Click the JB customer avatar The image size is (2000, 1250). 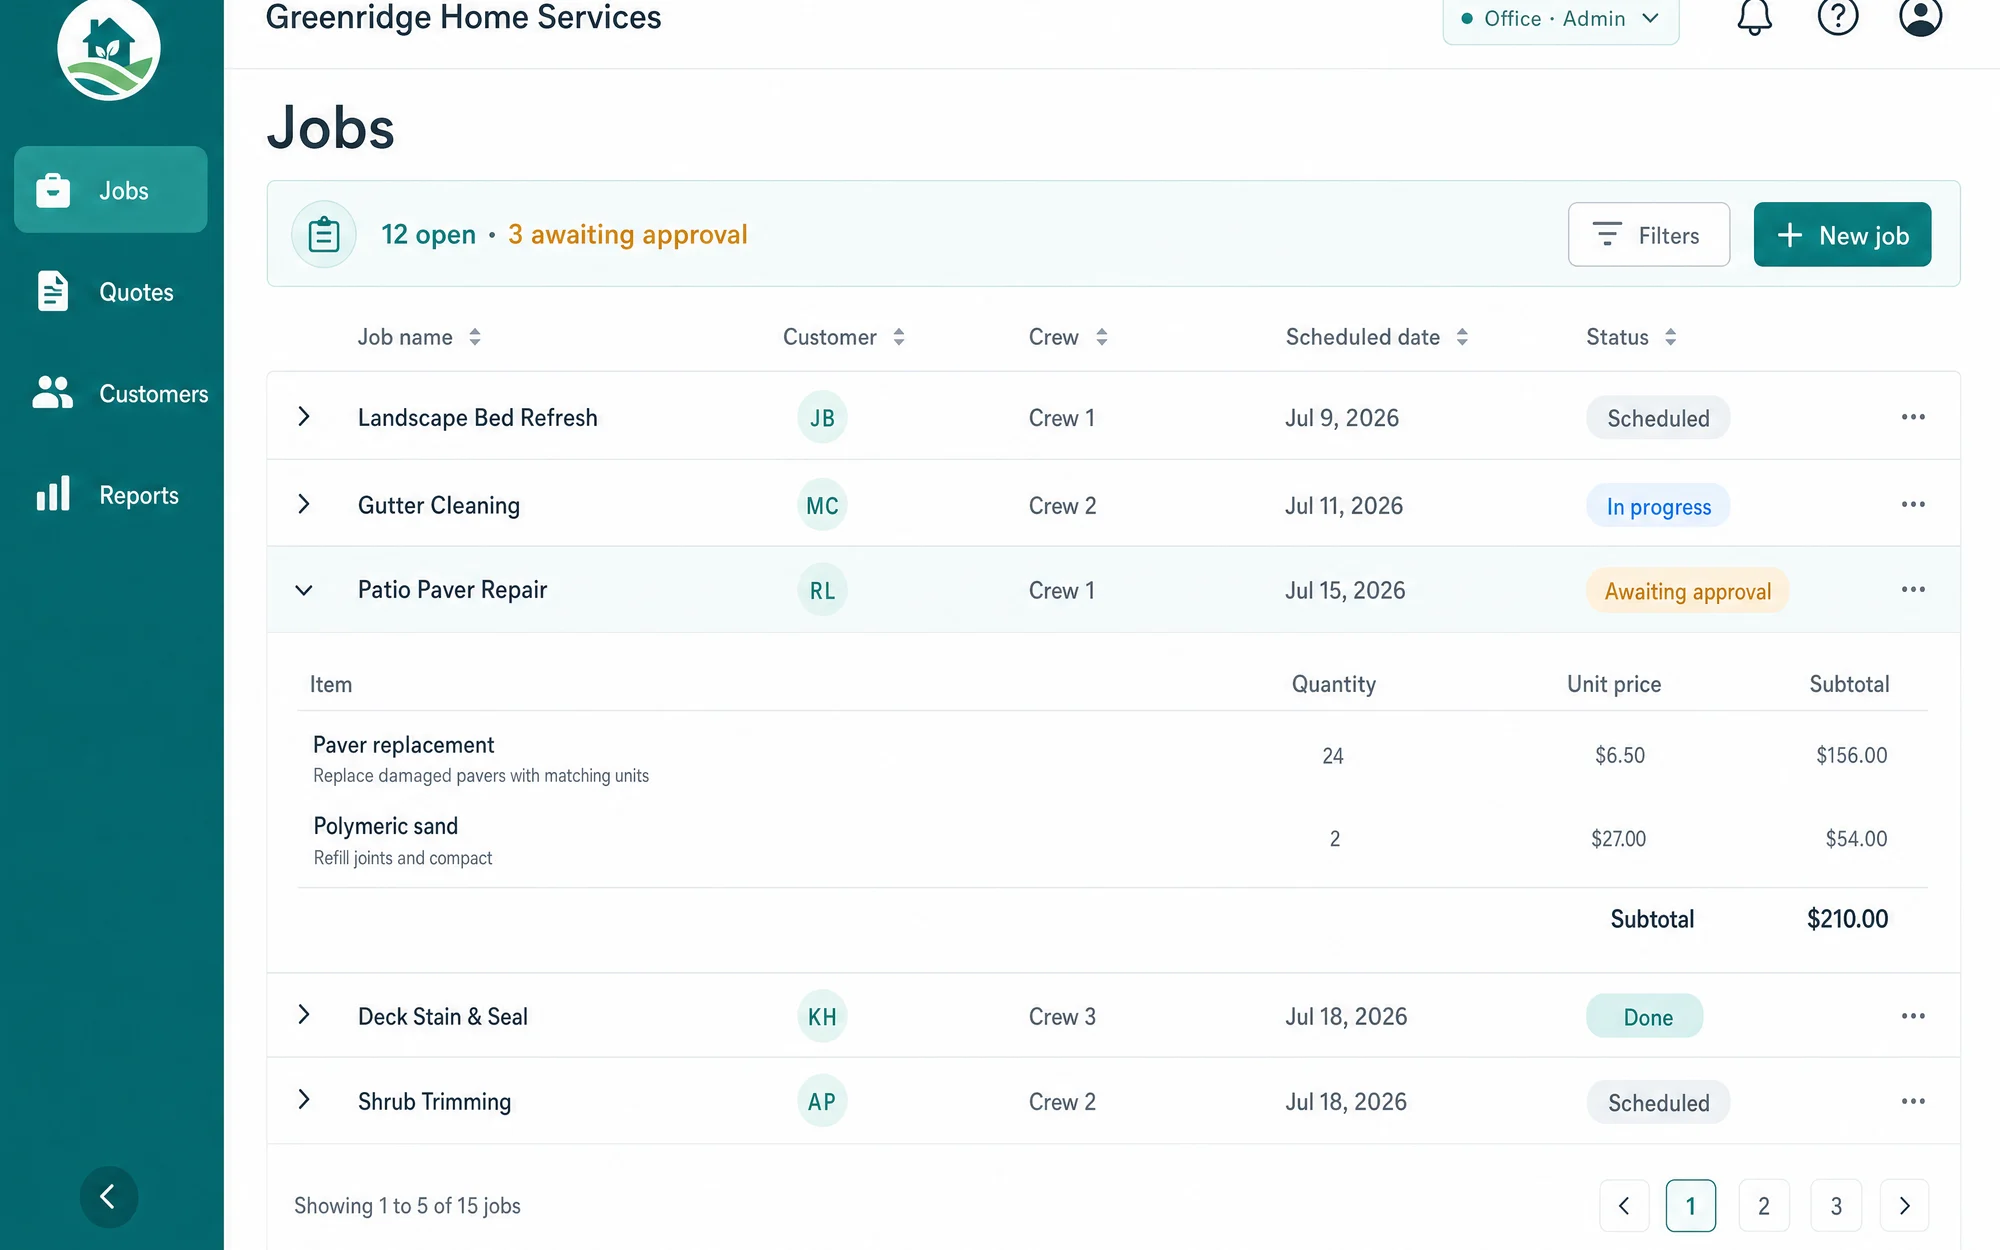(x=822, y=418)
